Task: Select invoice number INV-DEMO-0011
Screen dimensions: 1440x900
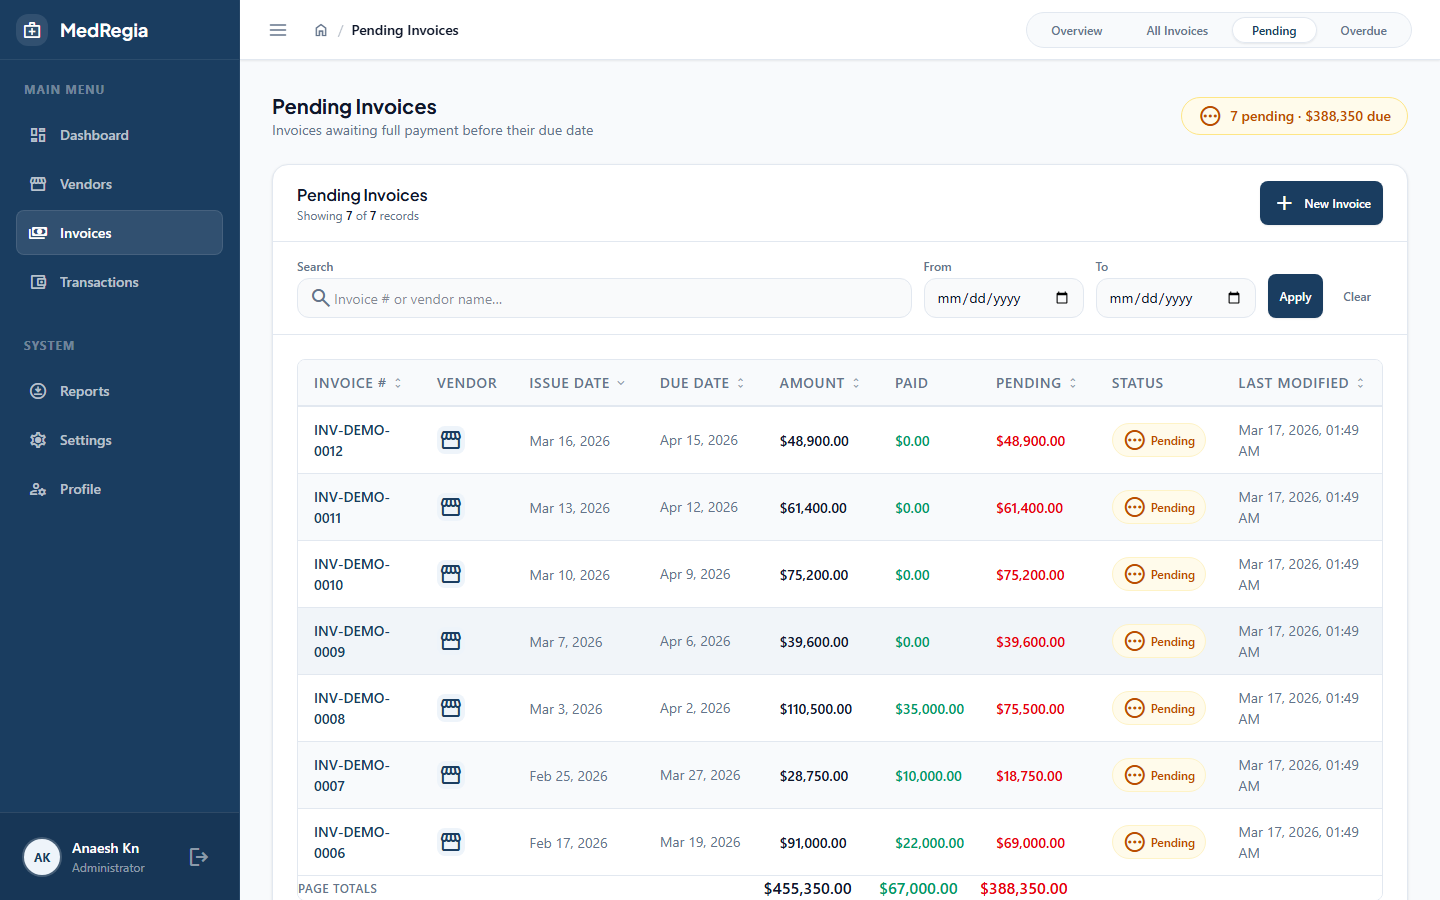Action: click(x=352, y=507)
